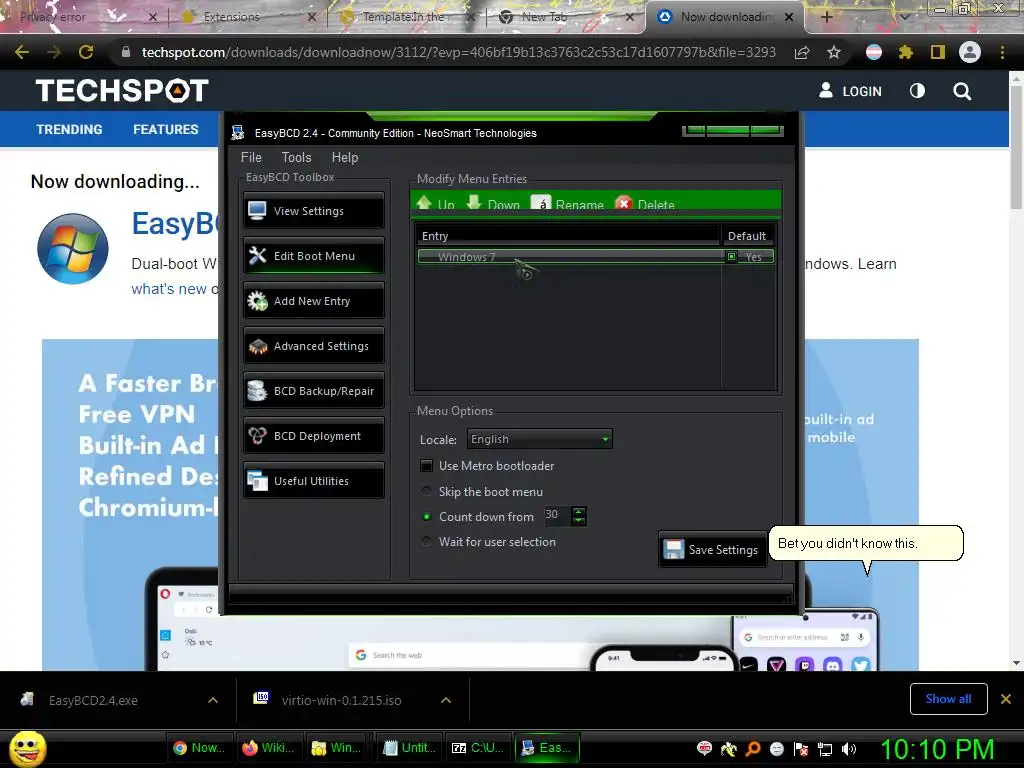Toggle TechSpot dark mode contrast icon
This screenshot has width=1024, height=768.
point(917,91)
